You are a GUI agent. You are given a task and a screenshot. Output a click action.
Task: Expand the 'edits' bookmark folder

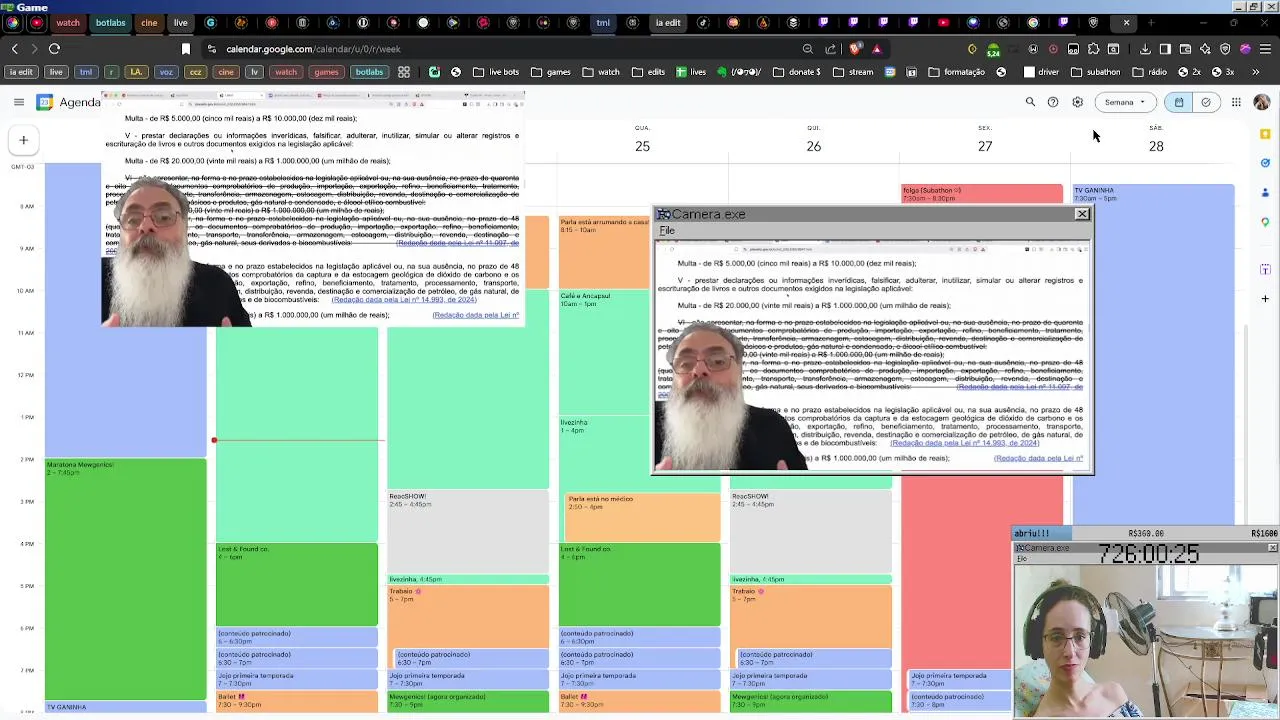coord(649,72)
